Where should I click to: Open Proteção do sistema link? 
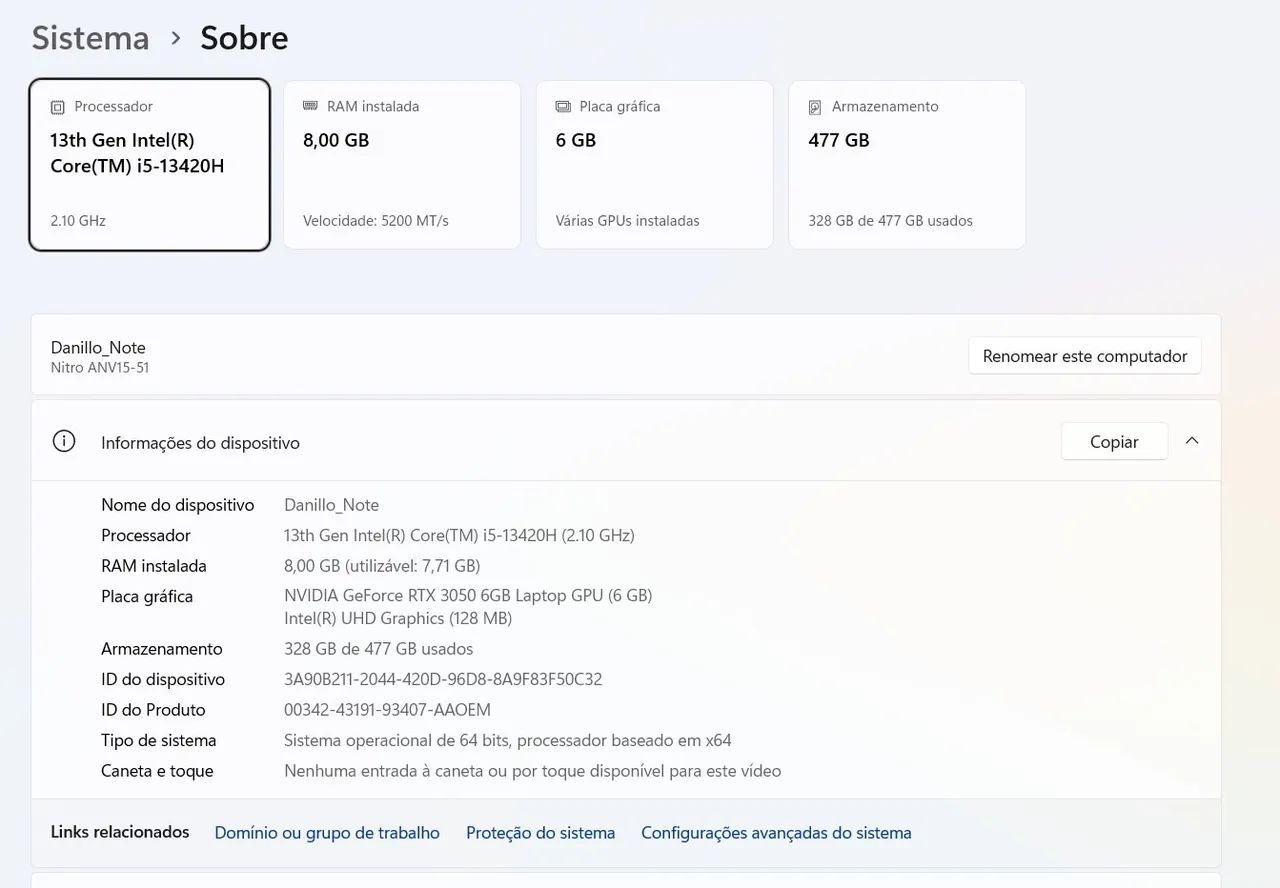click(540, 833)
